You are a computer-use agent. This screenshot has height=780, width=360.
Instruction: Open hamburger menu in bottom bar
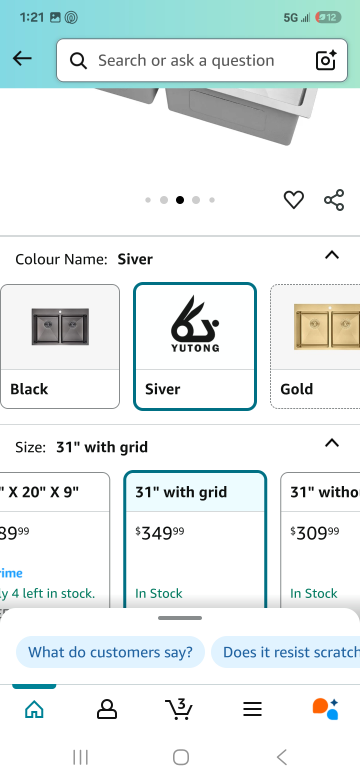252,709
